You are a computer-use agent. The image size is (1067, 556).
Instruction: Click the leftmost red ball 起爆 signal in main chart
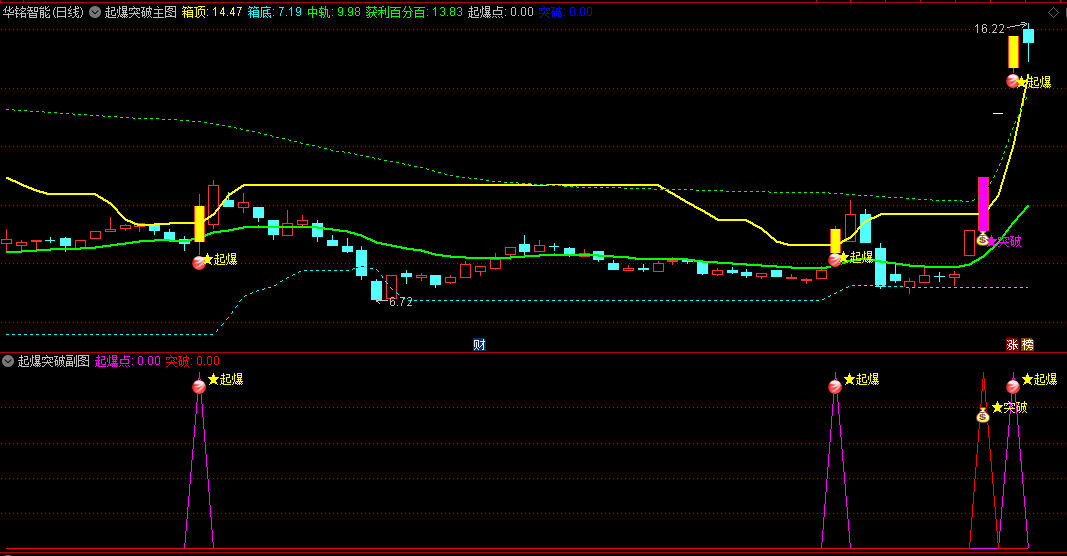(199, 262)
